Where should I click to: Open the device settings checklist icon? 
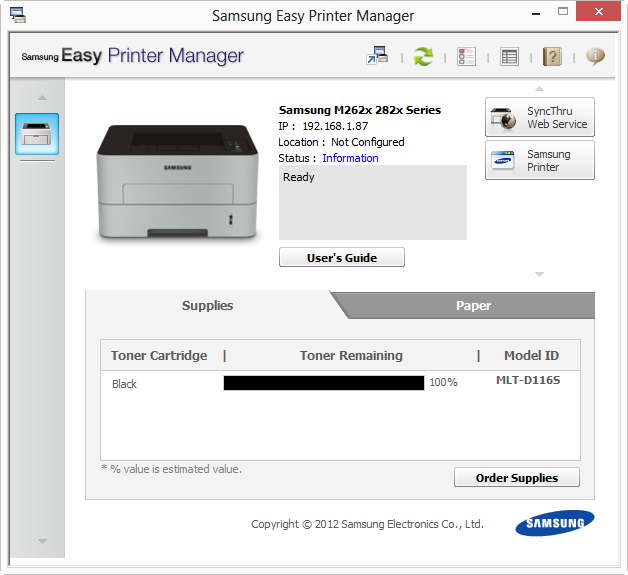(466, 56)
